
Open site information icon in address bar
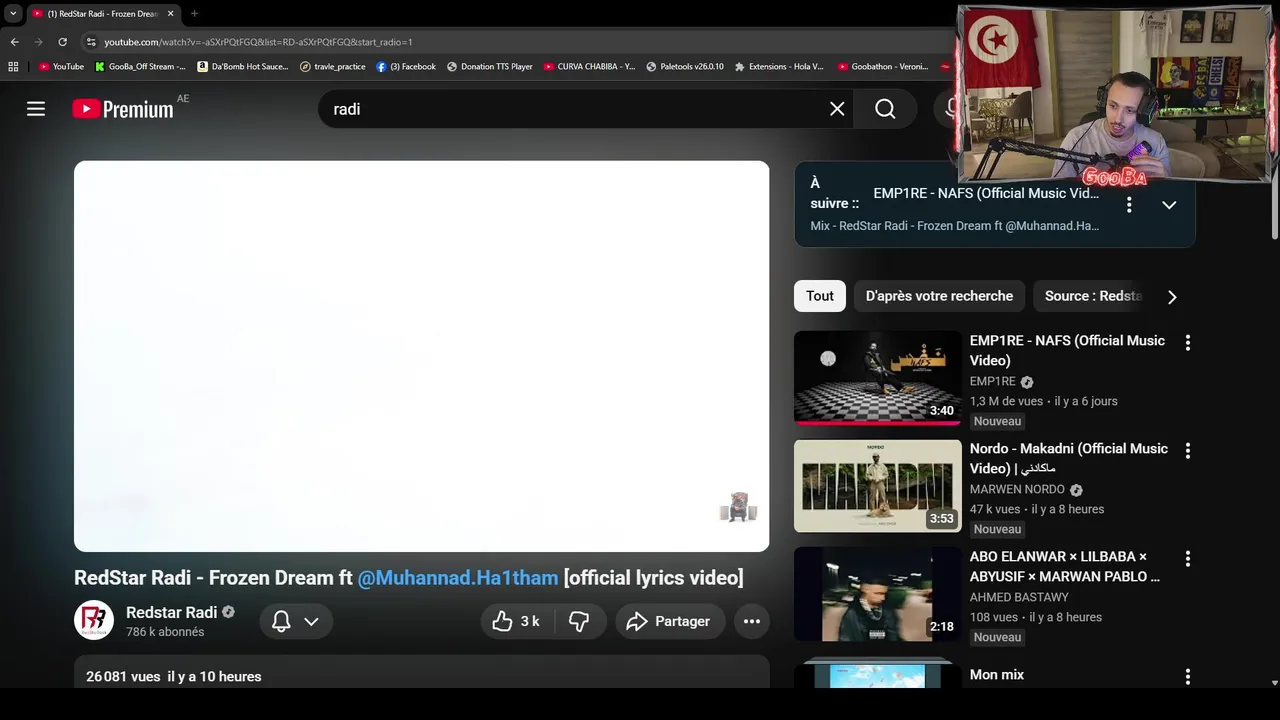pyautogui.click(x=91, y=42)
